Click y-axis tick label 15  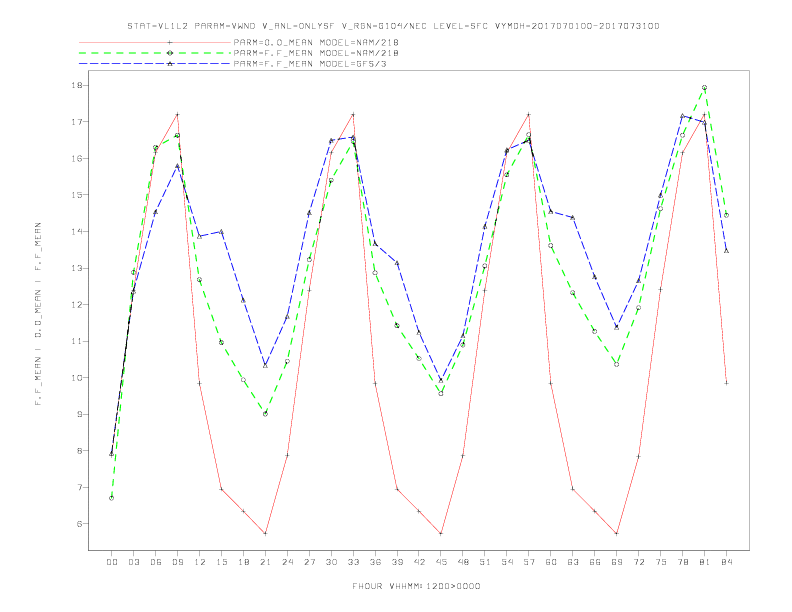(x=77, y=195)
